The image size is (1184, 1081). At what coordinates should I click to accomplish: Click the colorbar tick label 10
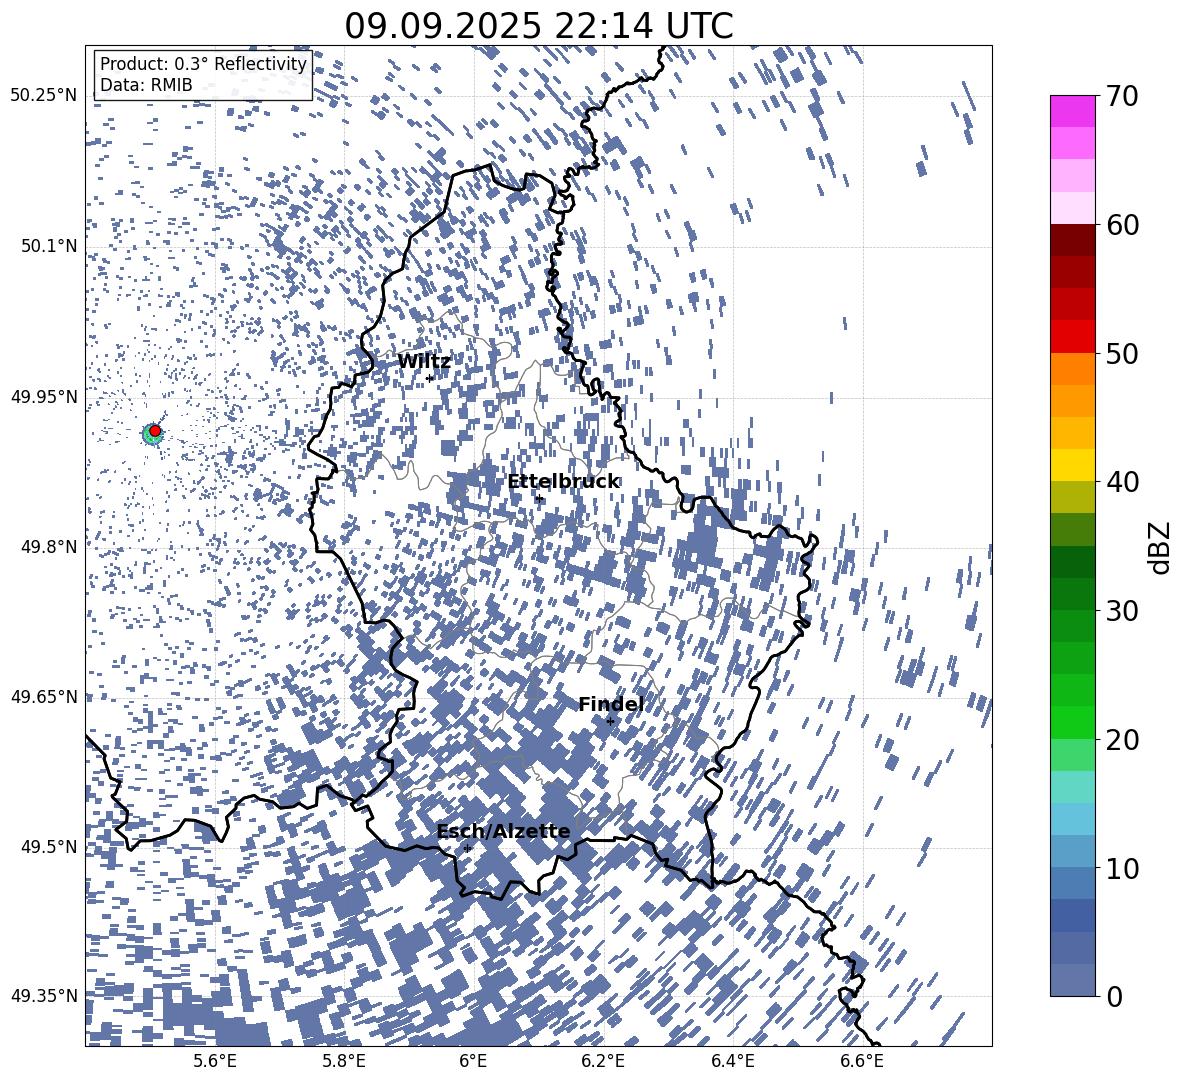[1122, 868]
